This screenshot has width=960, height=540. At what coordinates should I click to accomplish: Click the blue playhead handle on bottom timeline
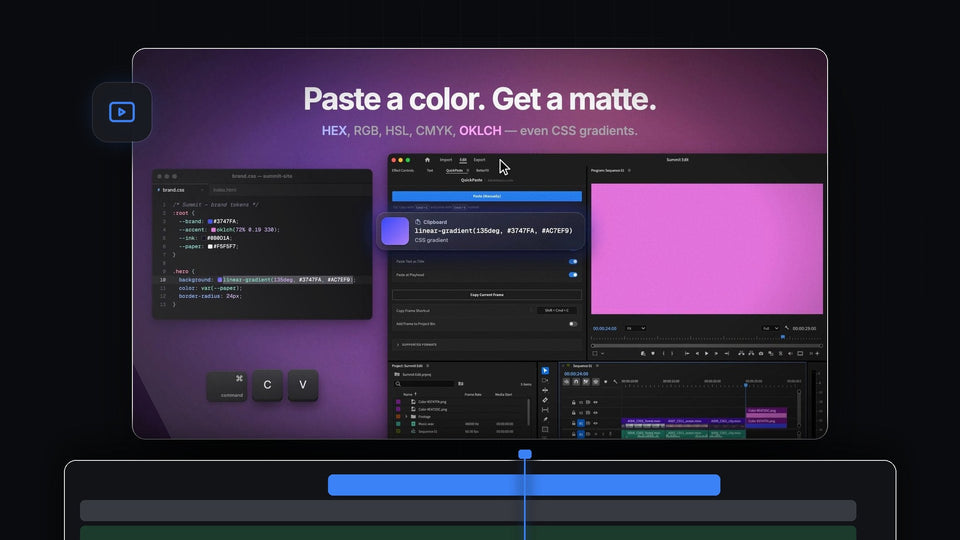pyautogui.click(x=525, y=454)
